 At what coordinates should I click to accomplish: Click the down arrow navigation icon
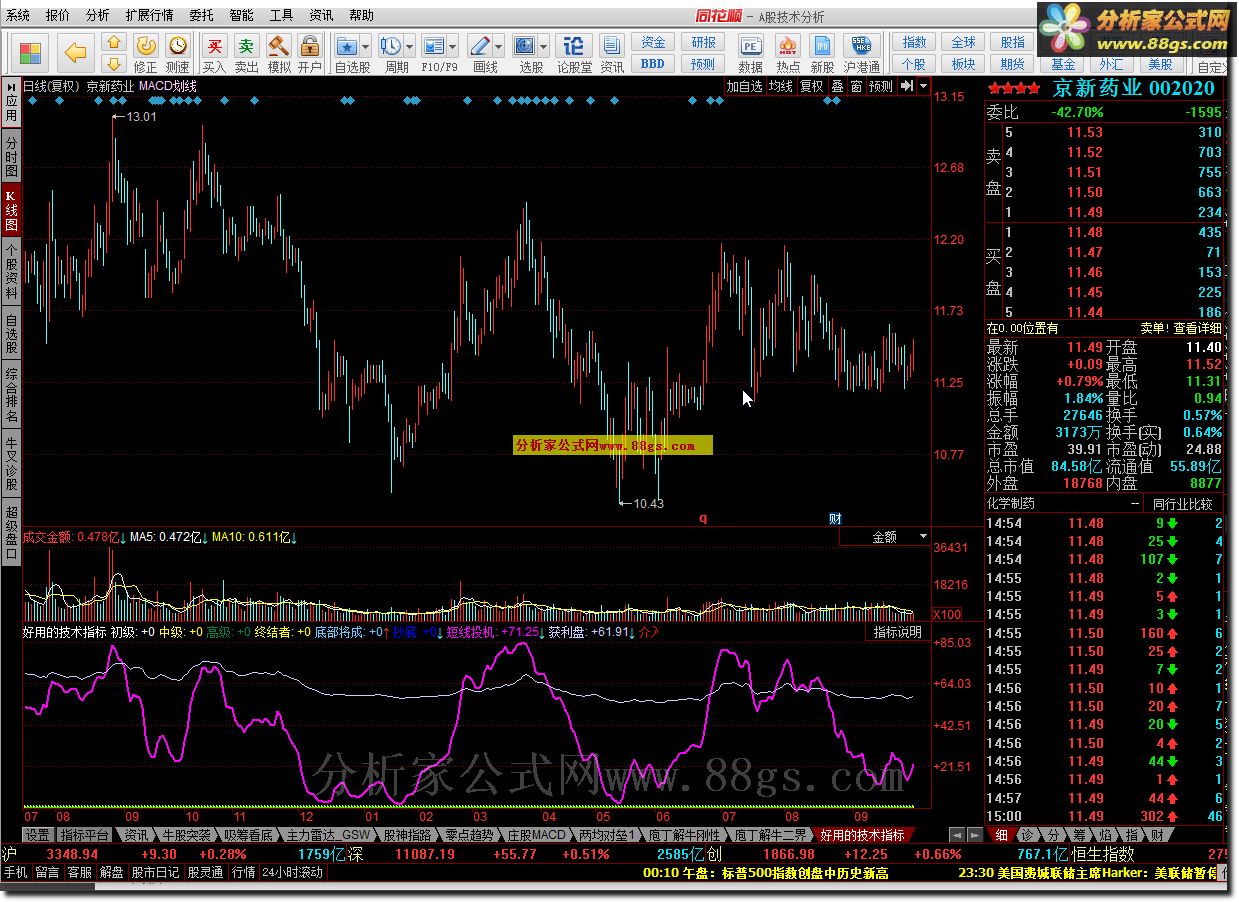click(x=114, y=63)
